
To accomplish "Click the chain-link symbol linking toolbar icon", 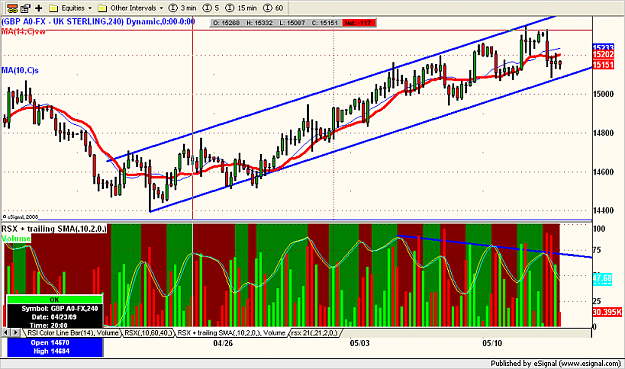I will tap(12, 8).
